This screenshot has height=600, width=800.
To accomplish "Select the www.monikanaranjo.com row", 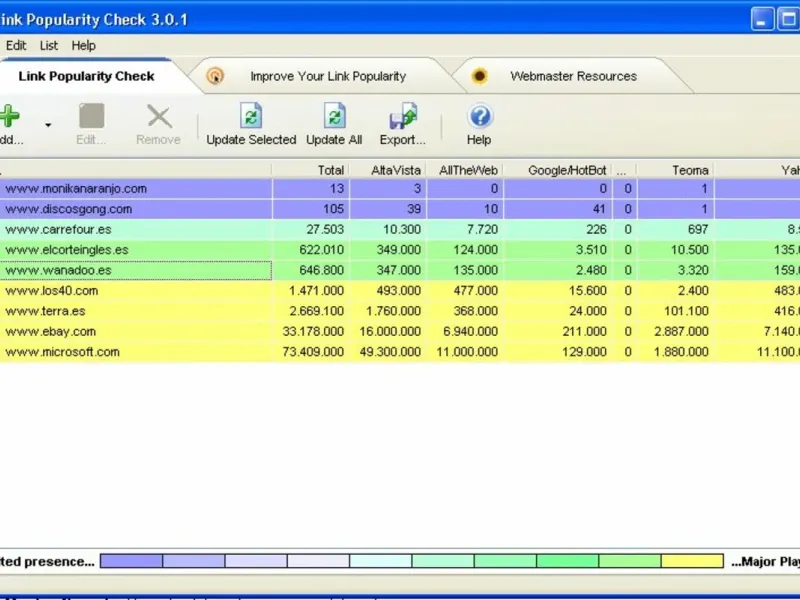I will click(400, 189).
